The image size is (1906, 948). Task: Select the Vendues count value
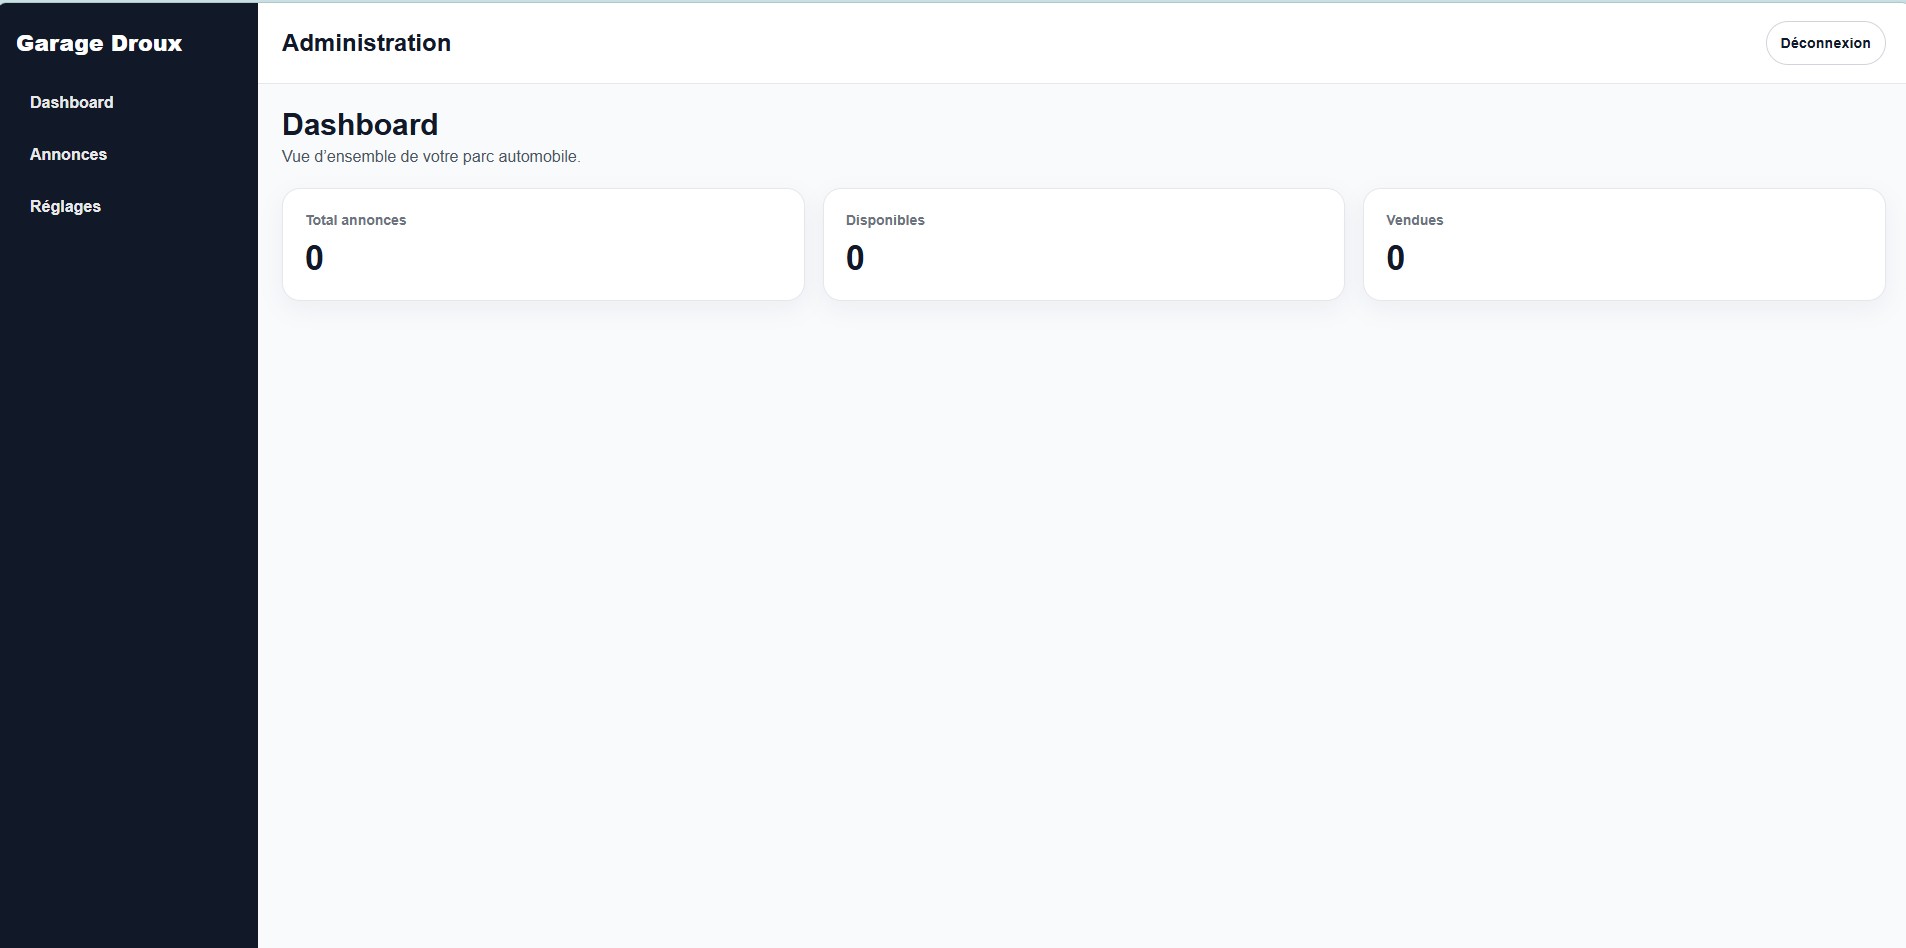pos(1395,258)
